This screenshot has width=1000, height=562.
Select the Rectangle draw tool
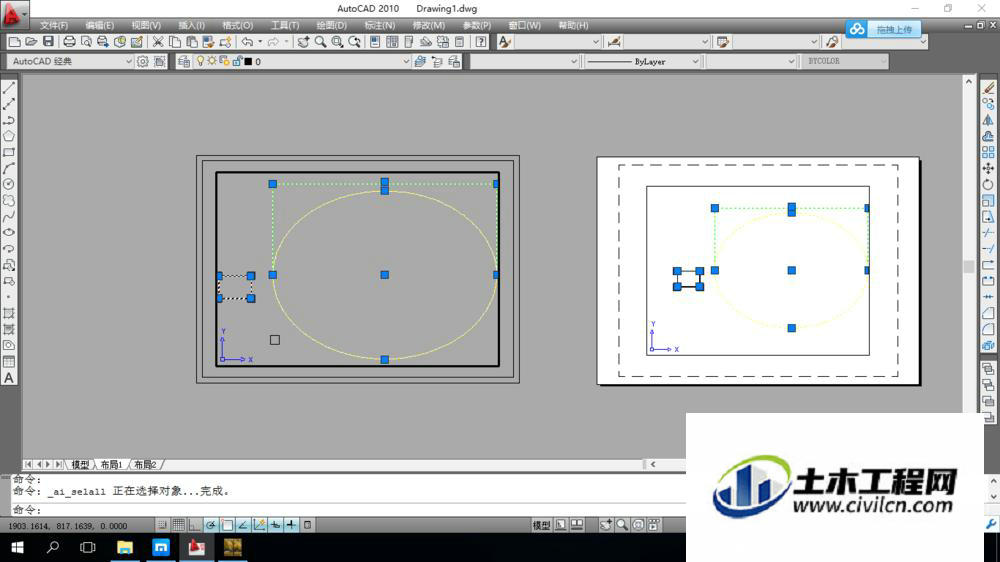[9, 152]
